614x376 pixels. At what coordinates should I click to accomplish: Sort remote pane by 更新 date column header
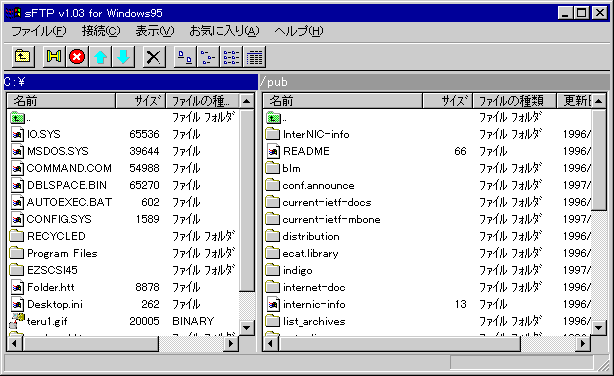pos(574,101)
